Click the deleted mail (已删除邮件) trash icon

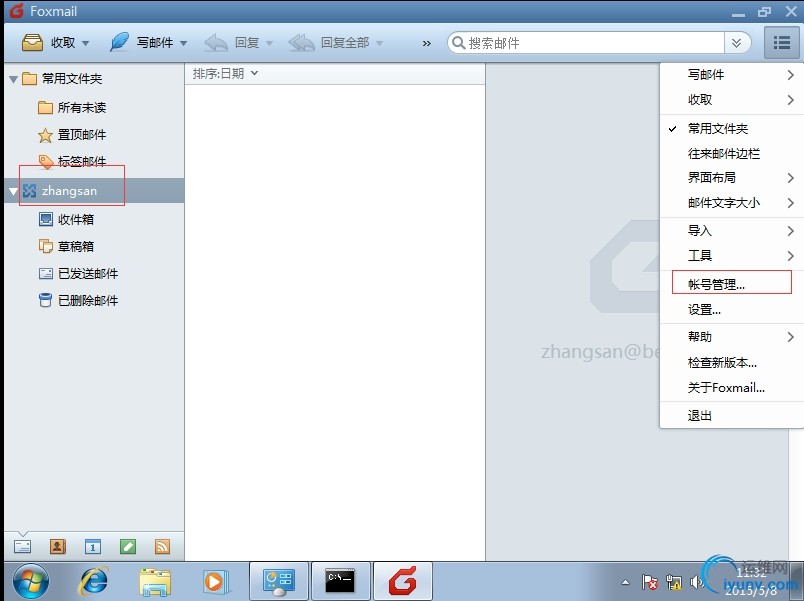click(46, 300)
